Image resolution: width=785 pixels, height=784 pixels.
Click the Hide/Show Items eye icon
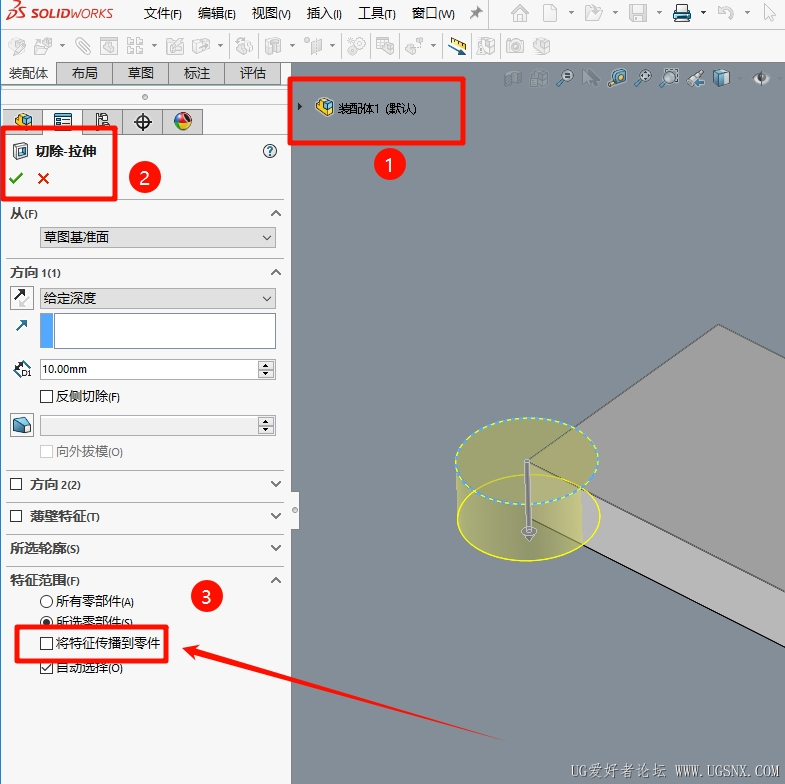(761, 78)
